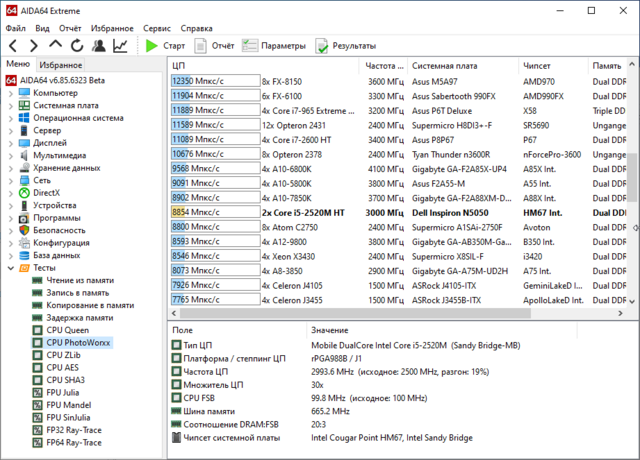Expand the Компьютер tree node
Image resolution: width=640 pixels, height=460 pixels.
(x=10, y=93)
